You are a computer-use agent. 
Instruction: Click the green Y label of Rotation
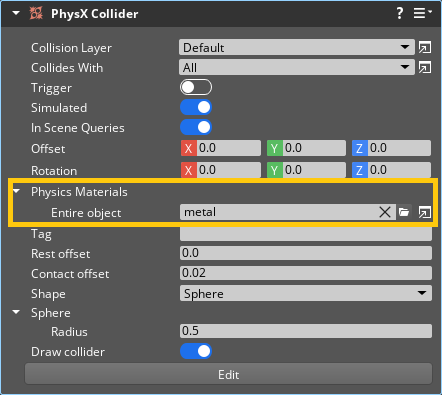tap(275, 170)
